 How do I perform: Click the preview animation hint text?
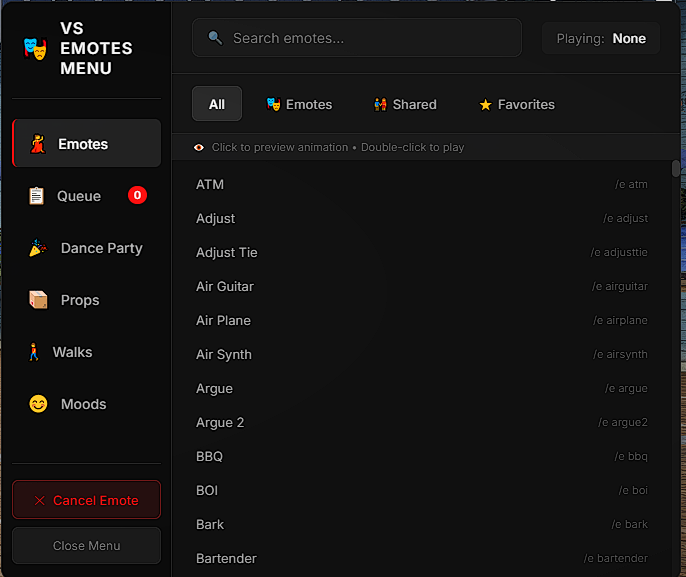338,147
